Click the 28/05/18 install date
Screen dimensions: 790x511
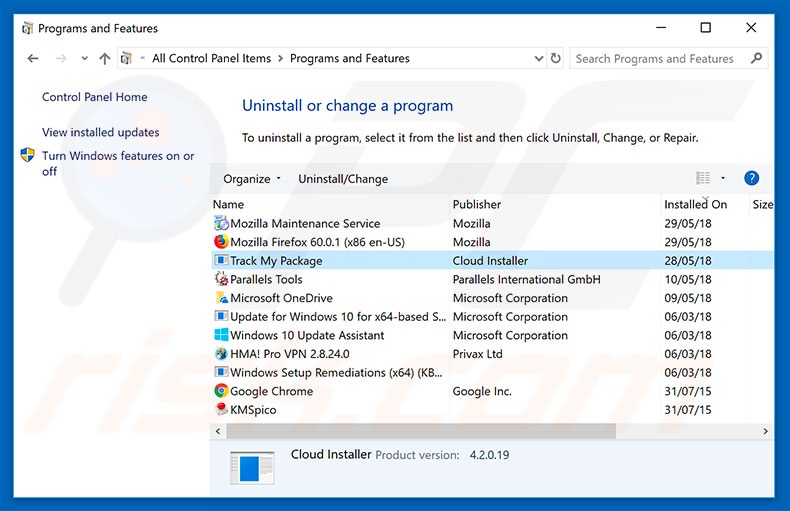688,261
